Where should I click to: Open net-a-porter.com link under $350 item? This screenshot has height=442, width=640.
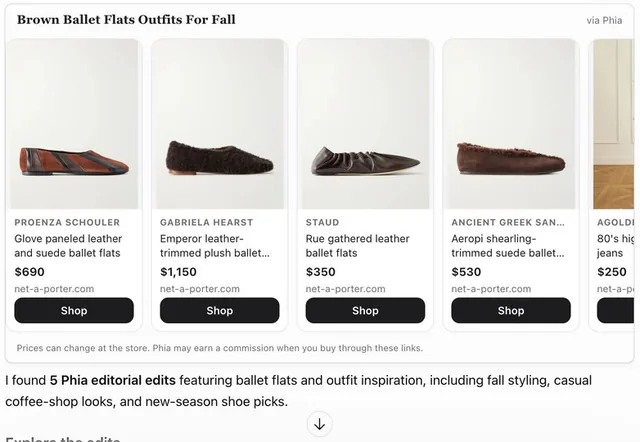point(346,289)
